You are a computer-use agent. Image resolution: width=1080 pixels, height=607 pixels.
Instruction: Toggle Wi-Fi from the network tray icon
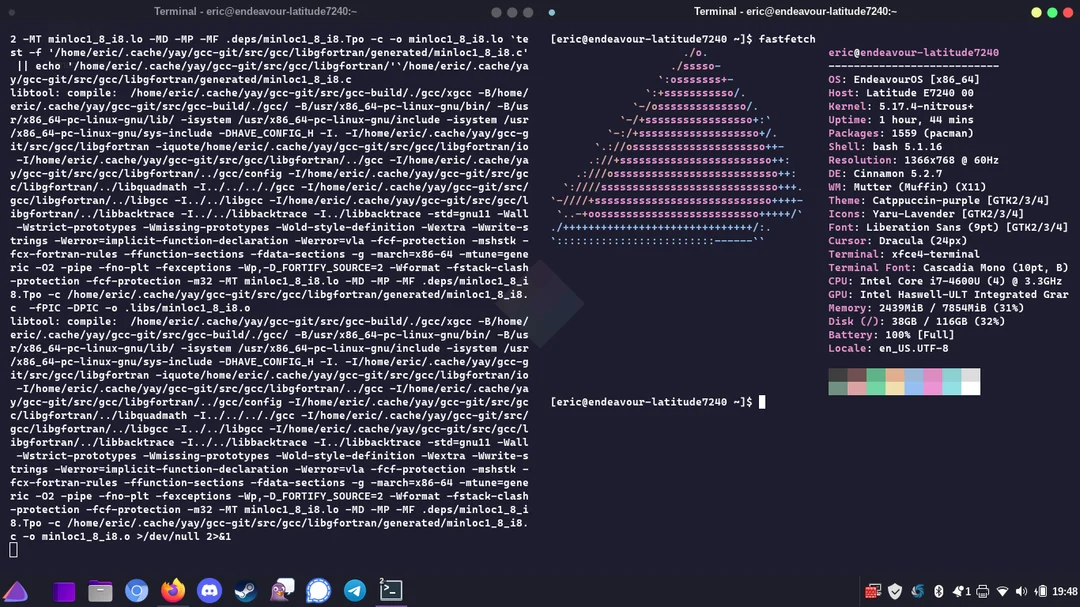[1000, 590]
